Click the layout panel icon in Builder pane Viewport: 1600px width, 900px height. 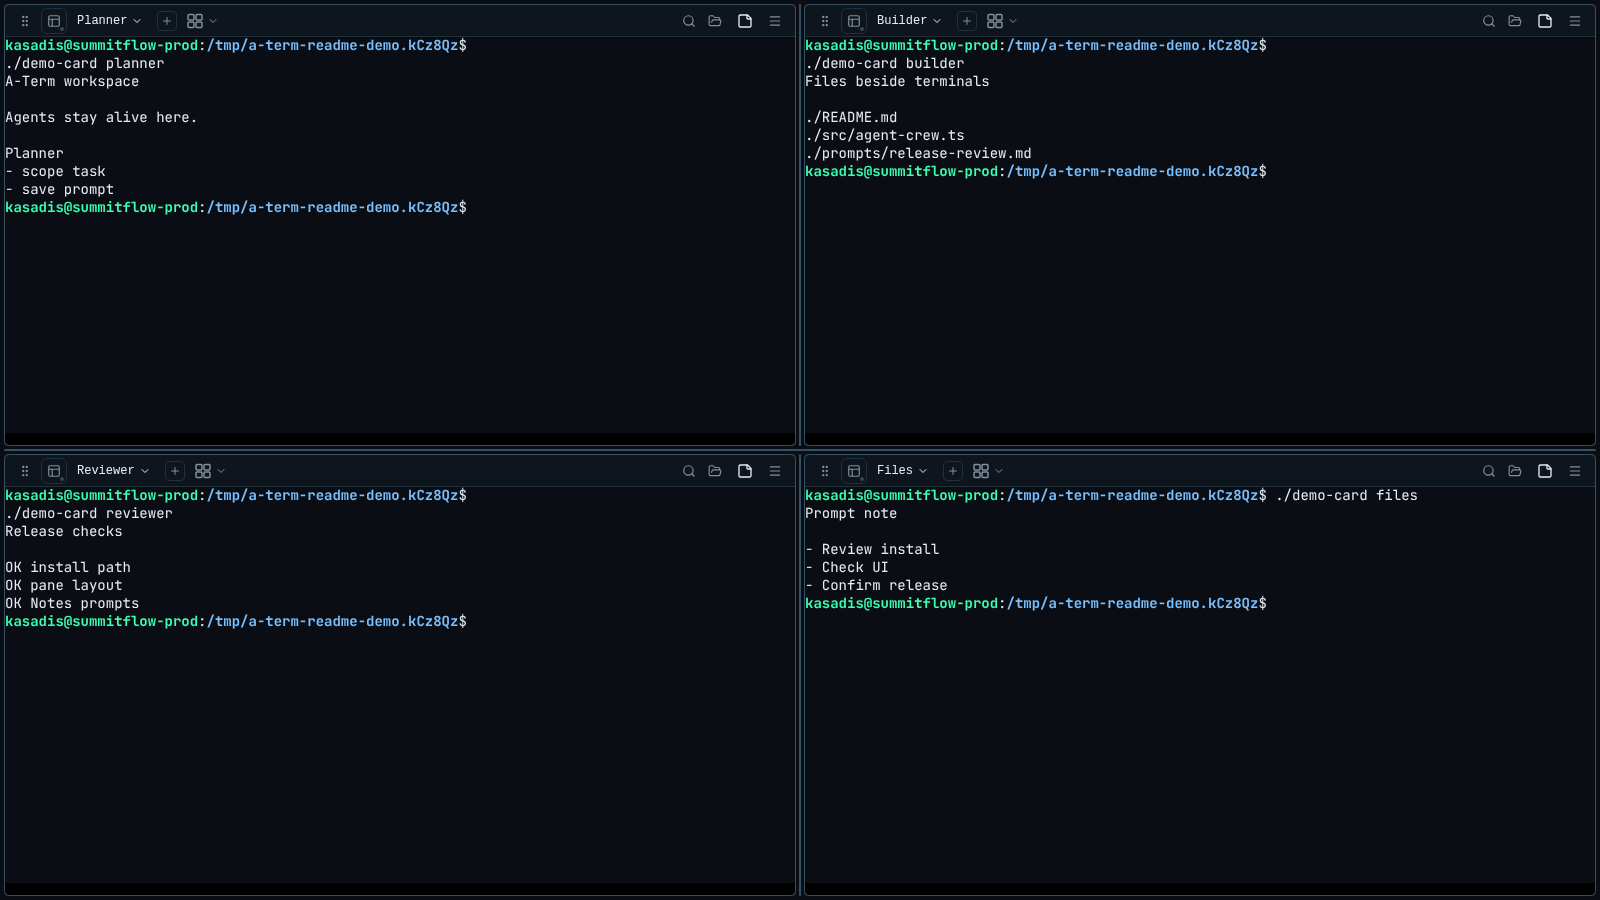[x=854, y=21]
